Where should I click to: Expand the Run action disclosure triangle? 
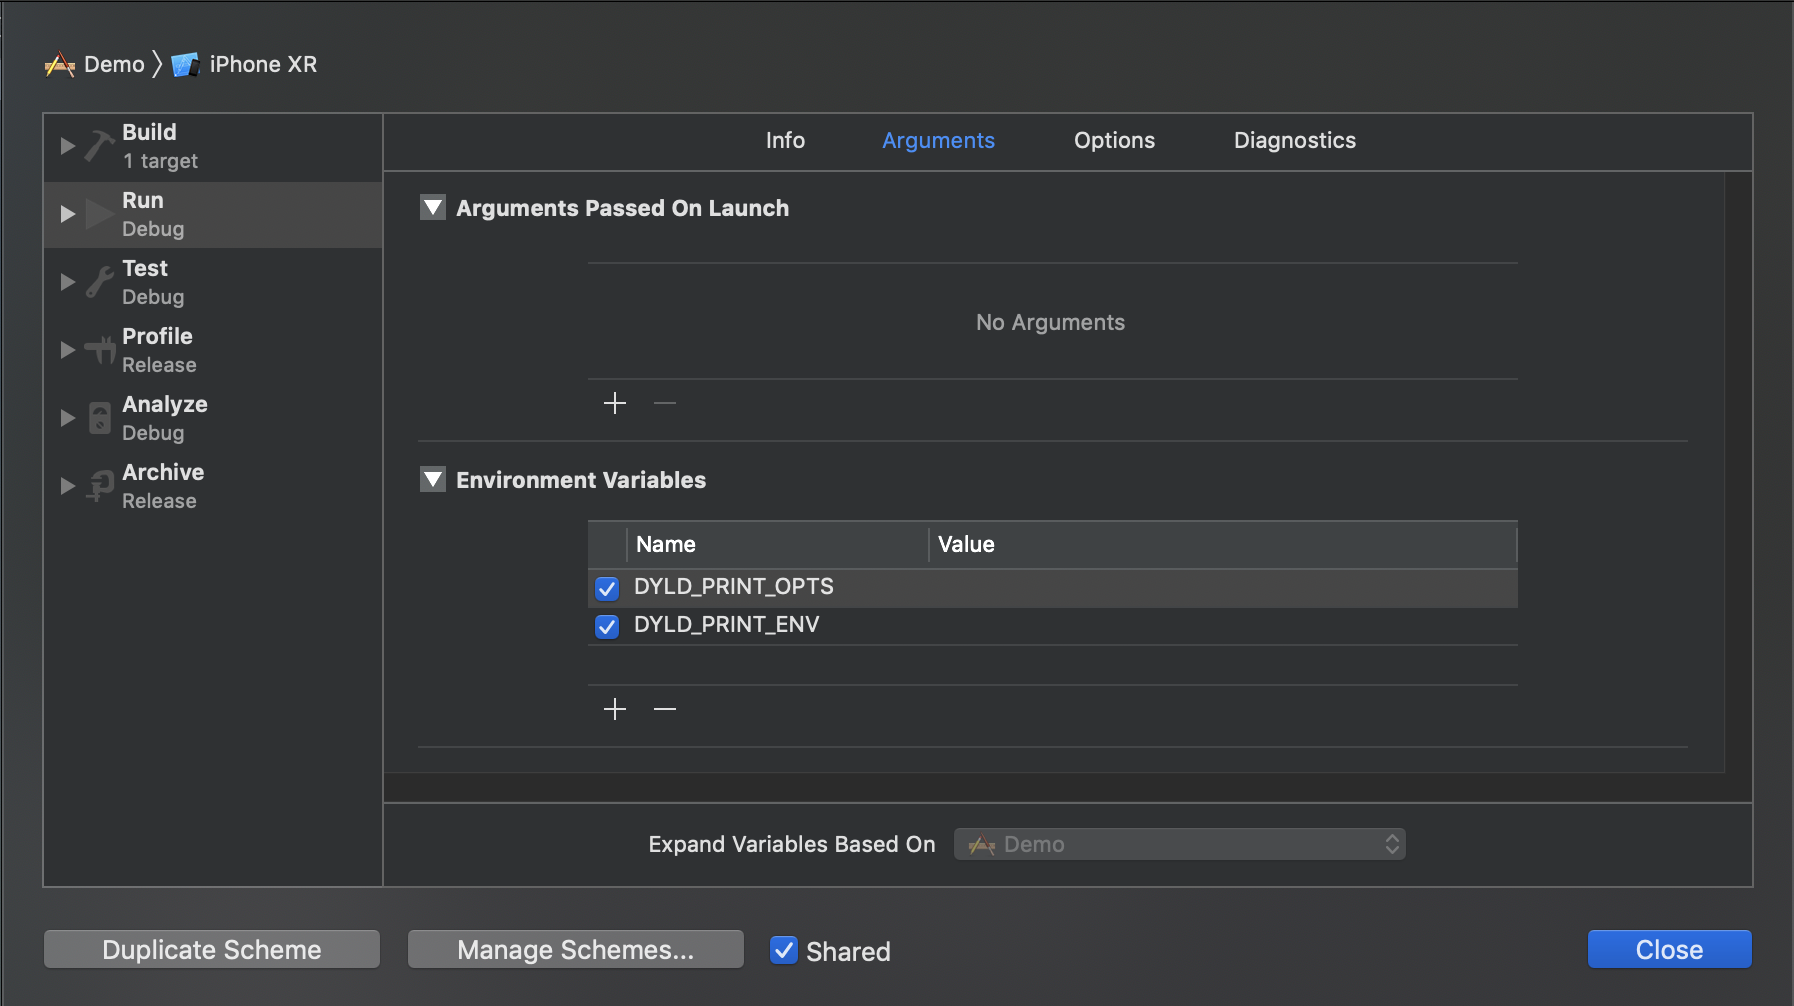point(68,214)
